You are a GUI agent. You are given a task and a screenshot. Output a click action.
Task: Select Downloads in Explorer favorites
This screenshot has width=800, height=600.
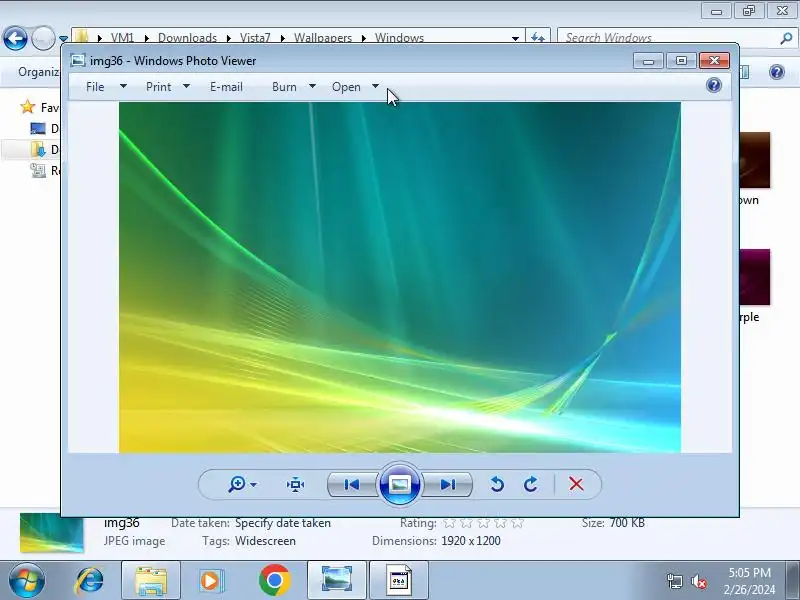pyautogui.click(x=44, y=149)
